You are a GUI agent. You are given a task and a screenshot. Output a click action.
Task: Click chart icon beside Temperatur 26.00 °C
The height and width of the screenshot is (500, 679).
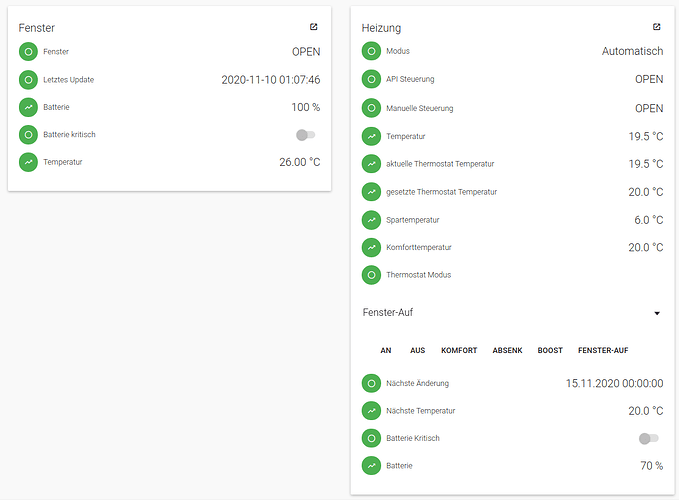pyautogui.click(x=28, y=162)
